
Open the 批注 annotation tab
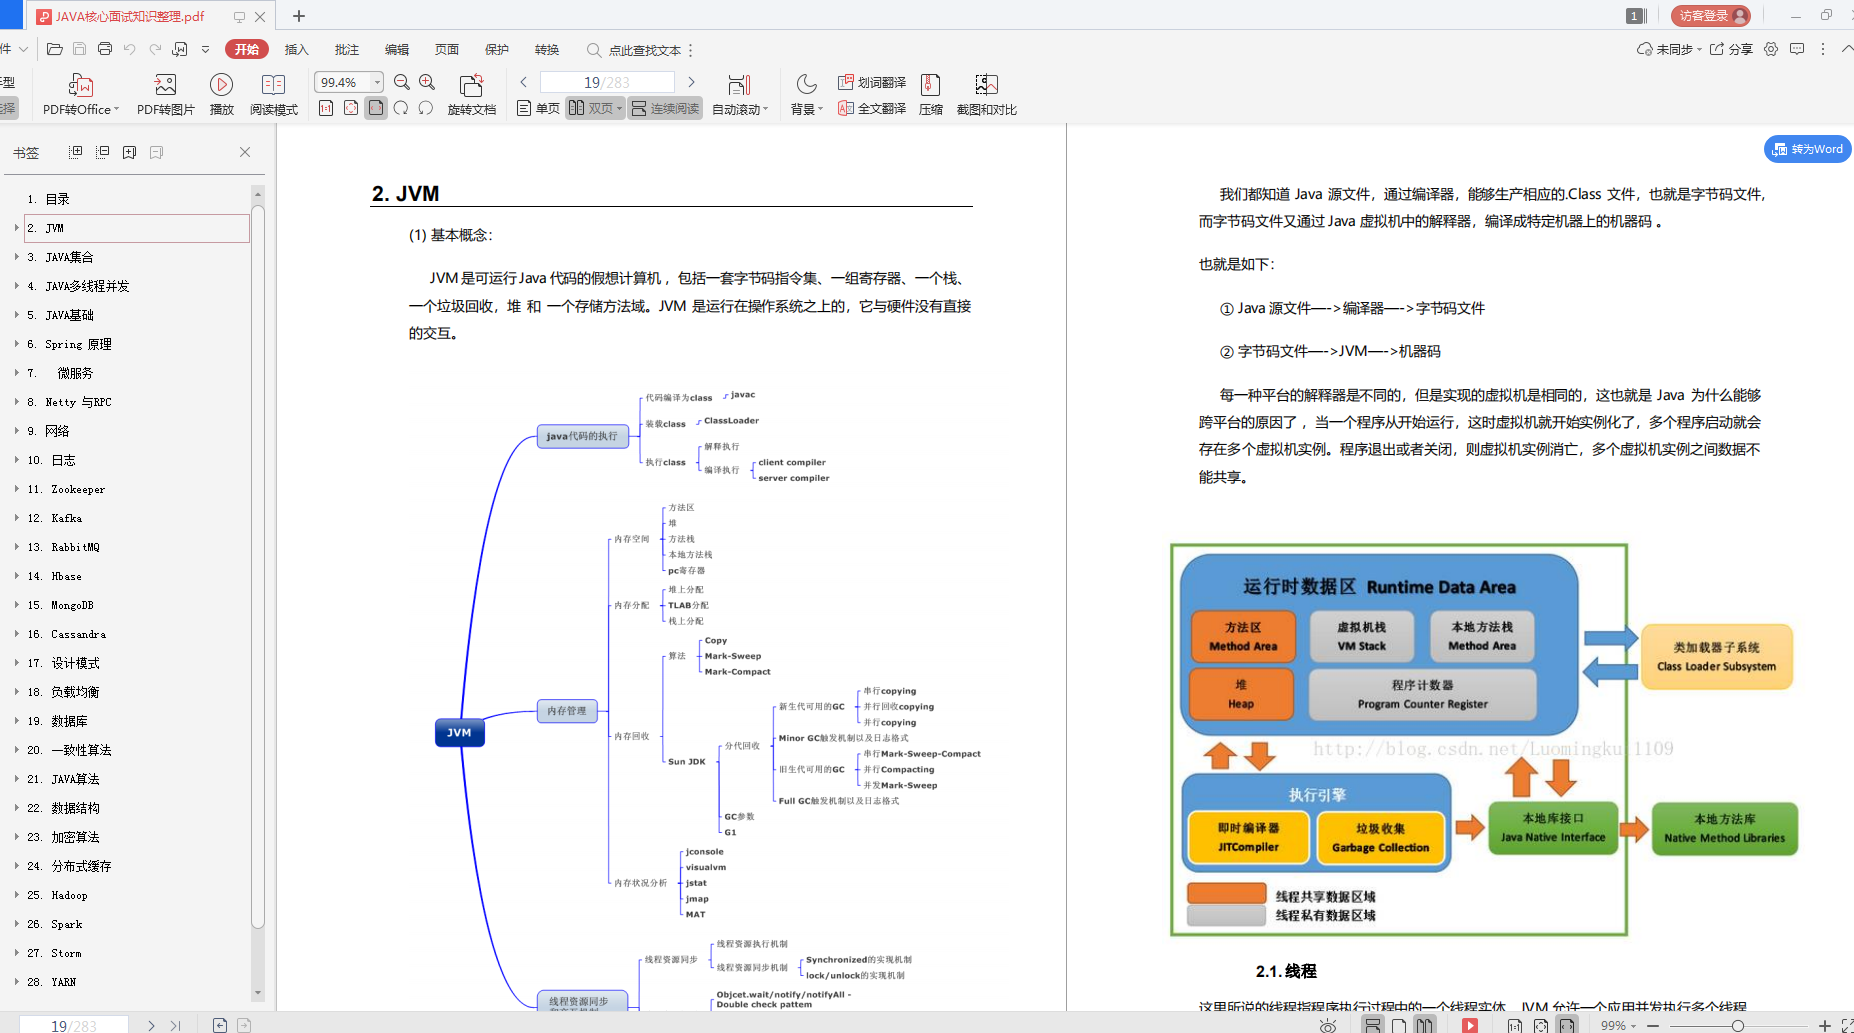346,49
